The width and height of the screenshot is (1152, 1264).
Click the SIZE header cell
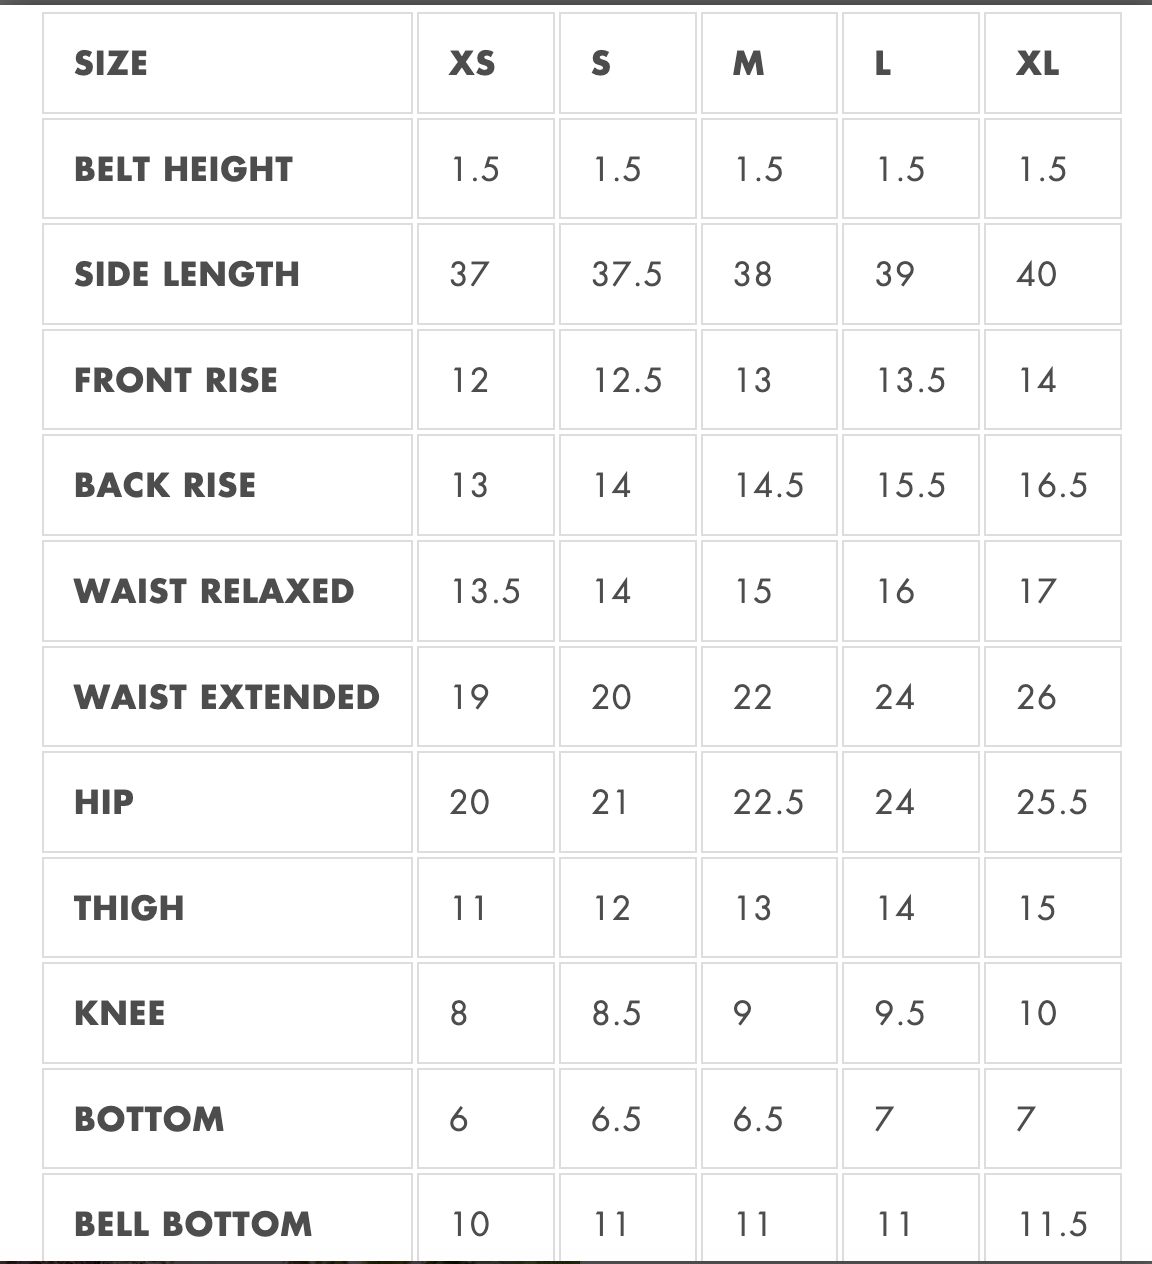coord(111,64)
